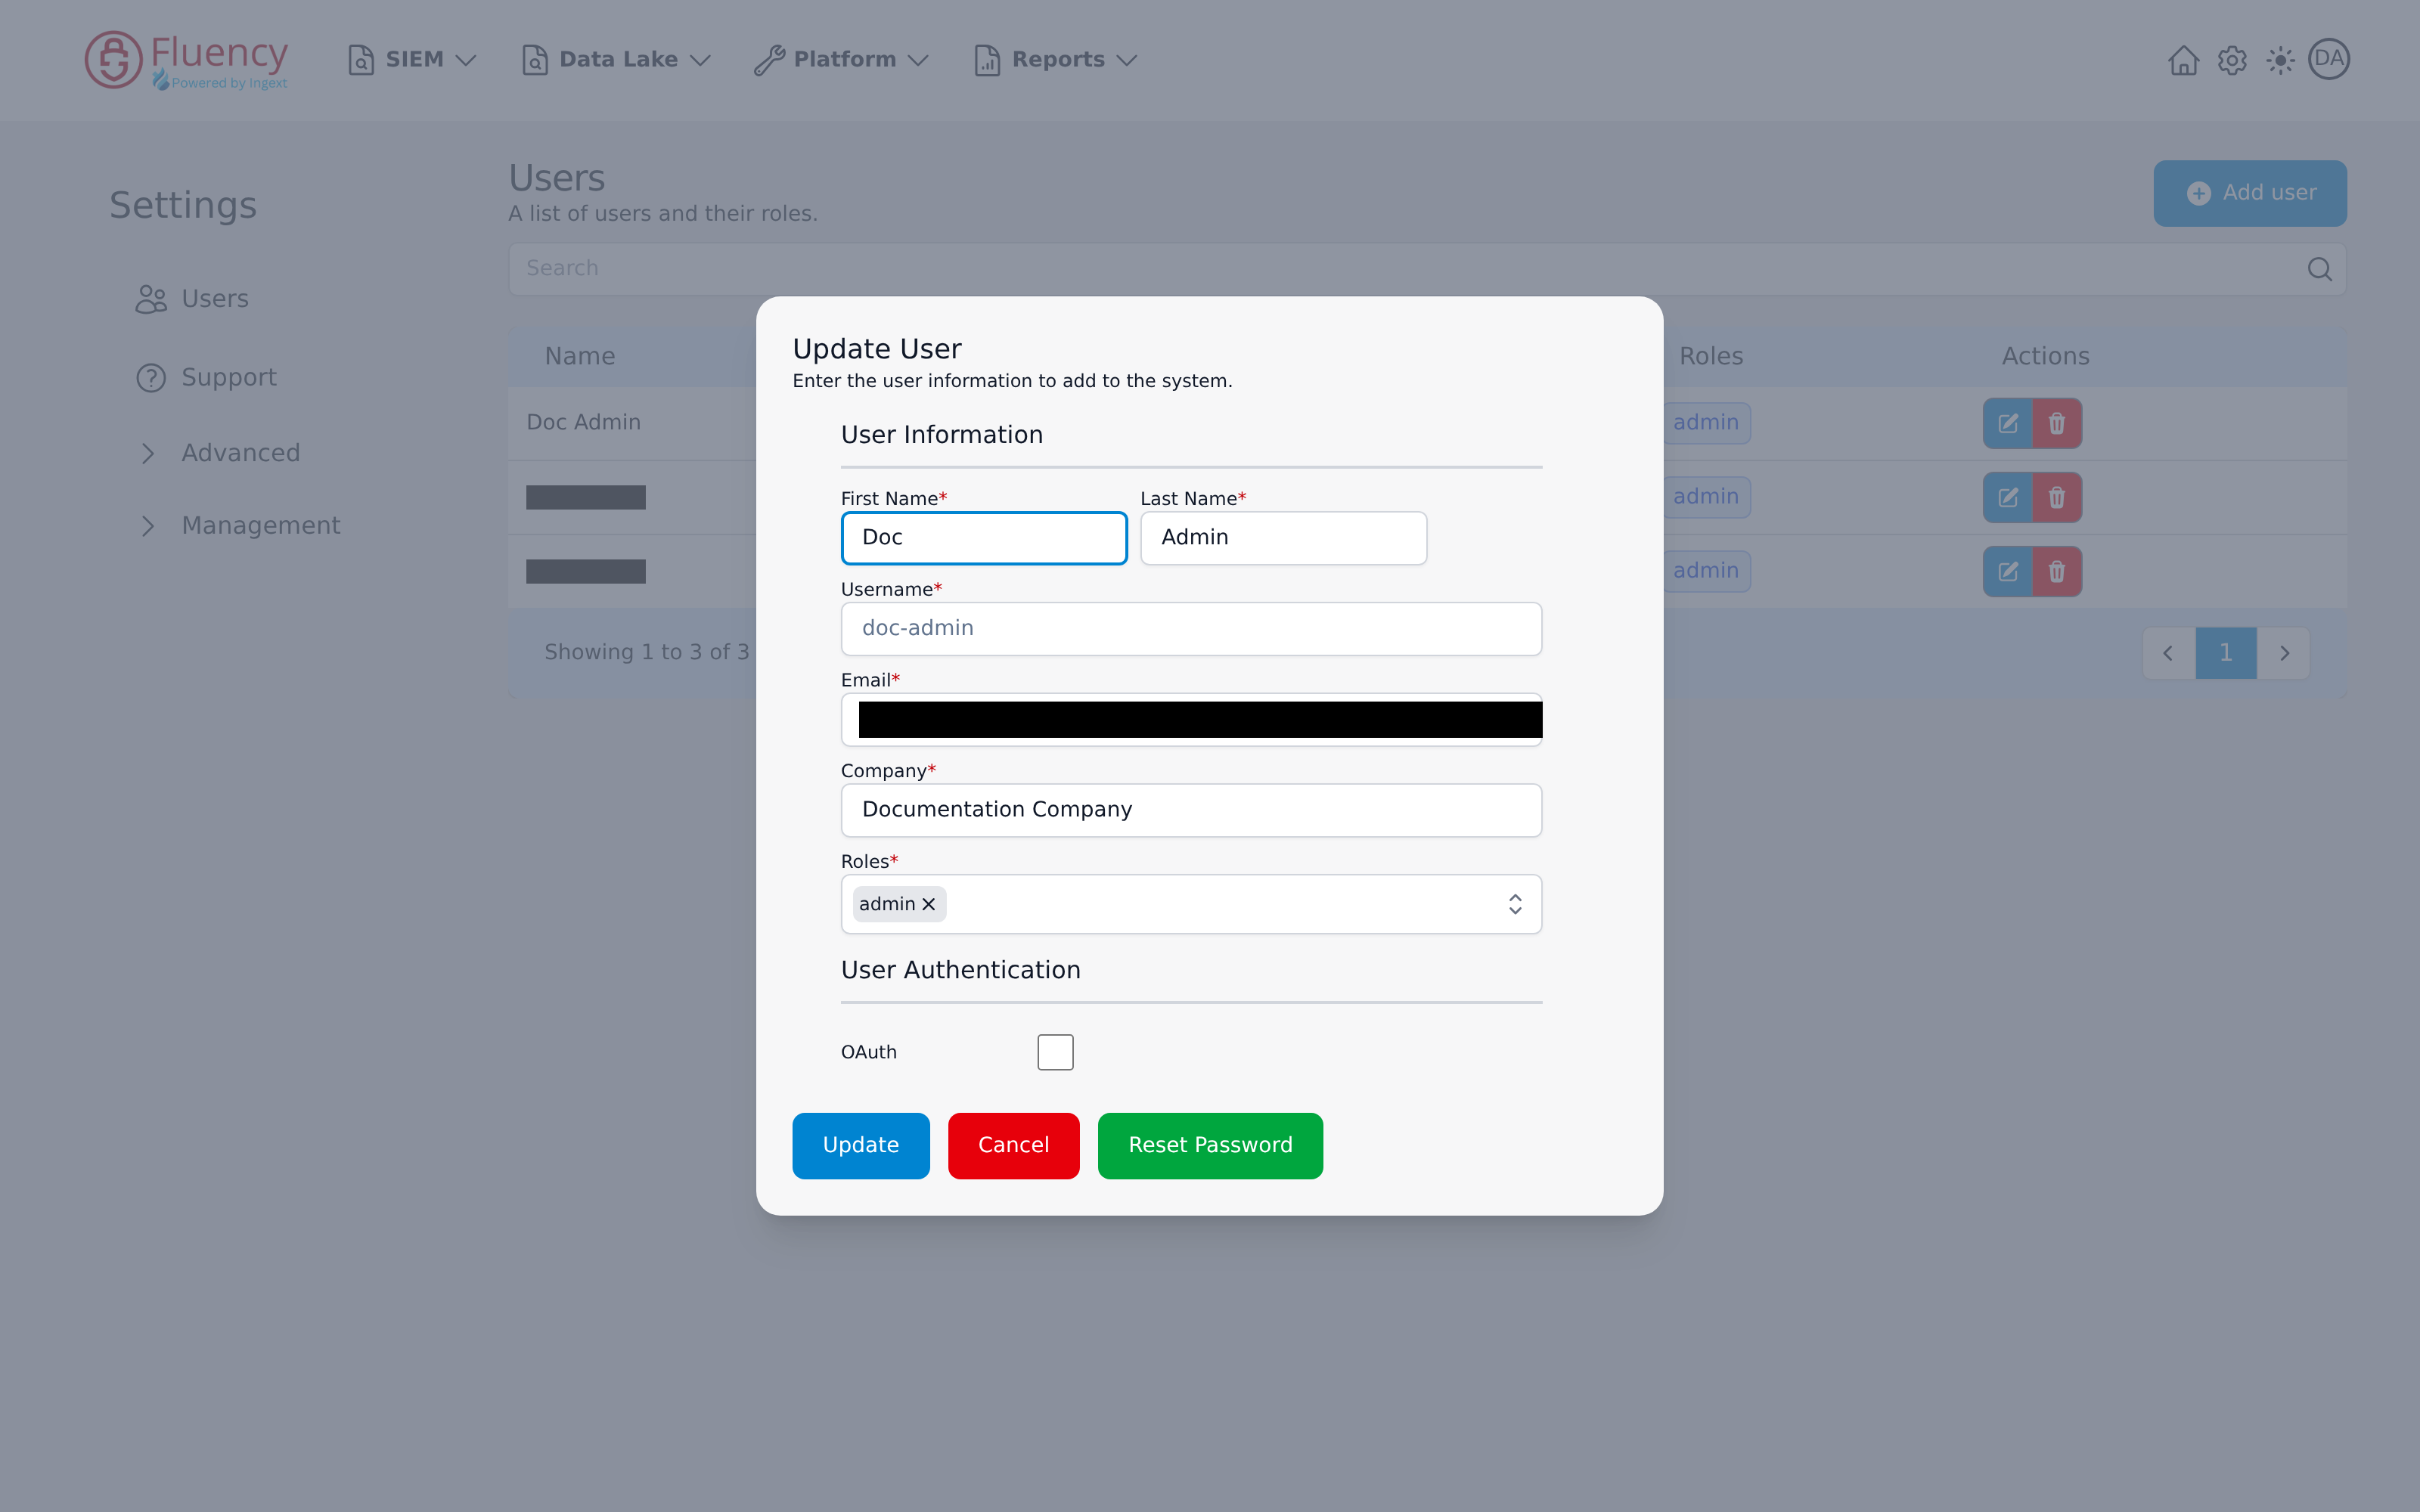The image size is (2420, 1512).
Task: Open the Platform menu
Action: 842,60
